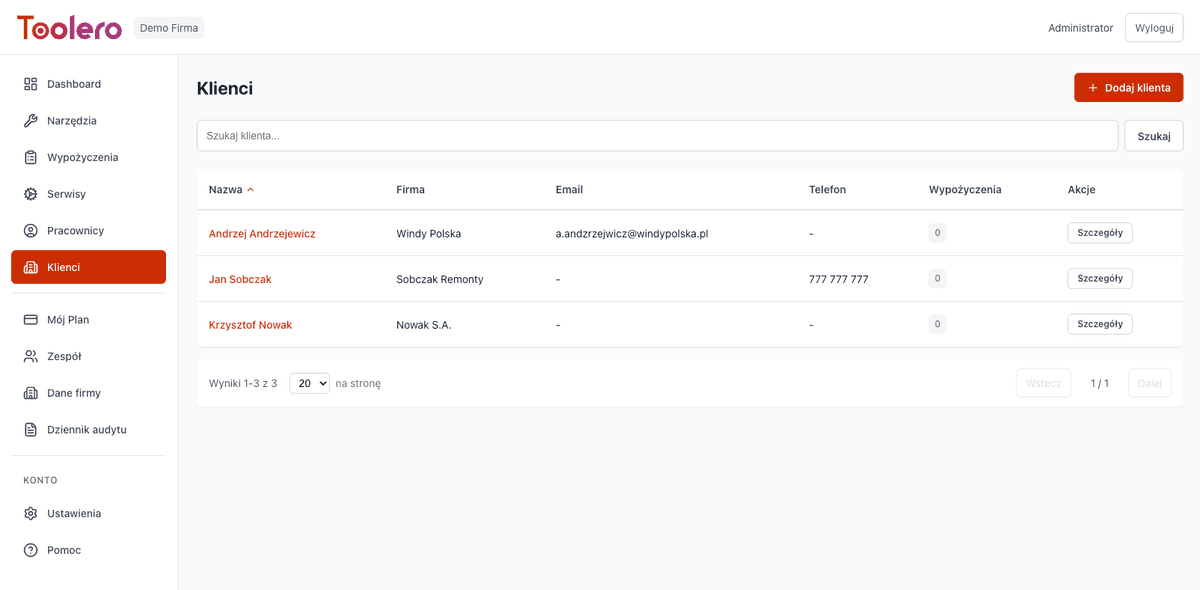Open the Krzysztof Nowak client link
1200x590 pixels.
point(251,324)
